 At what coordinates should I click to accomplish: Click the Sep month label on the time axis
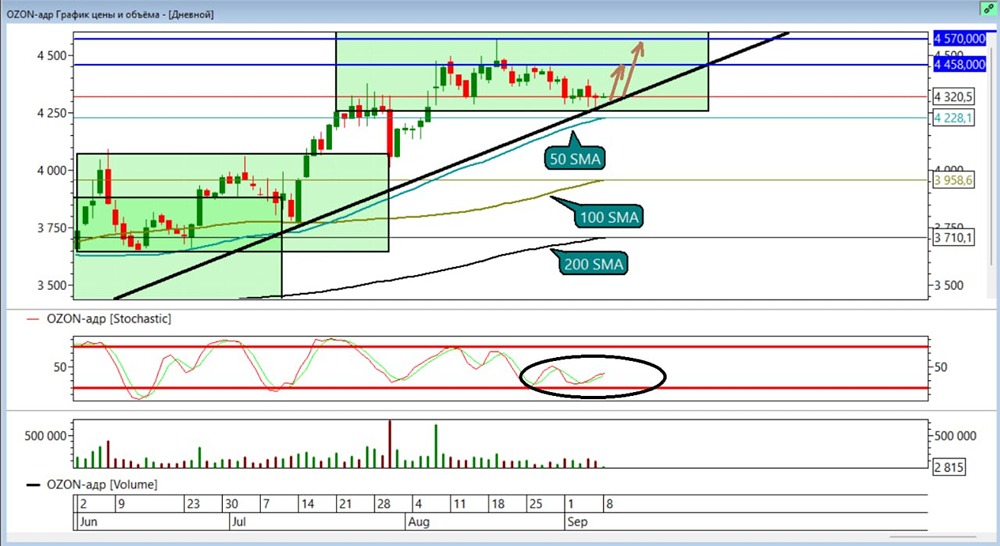(x=577, y=522)
